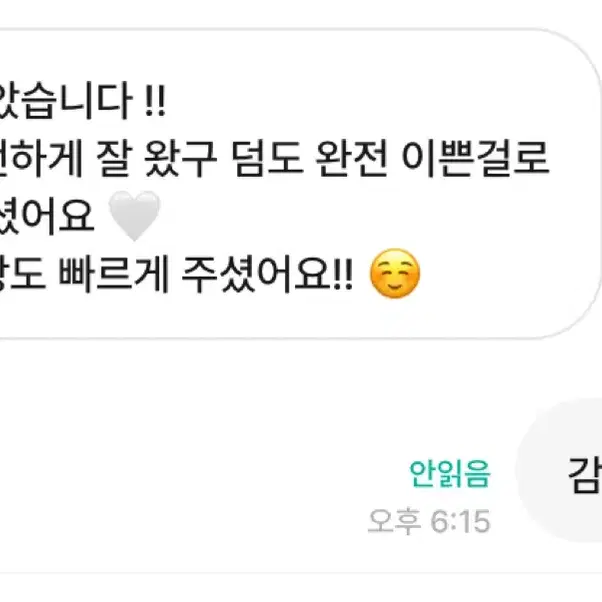Viewport: 602px width, 602px height.
Task: Select the words 잘 왔구 in message
Action: click(157, 159)
